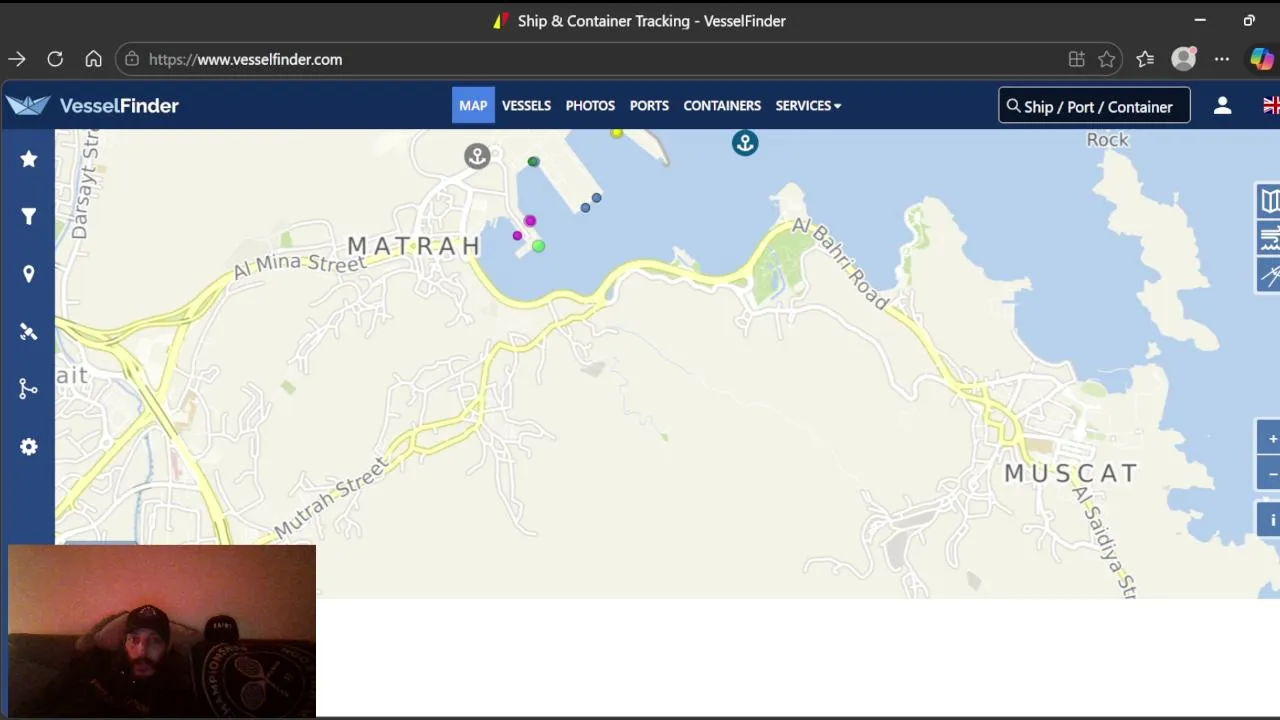Select the dark green vessel marker
Viewport: 1280px width, 720px height.
(533, 161)
